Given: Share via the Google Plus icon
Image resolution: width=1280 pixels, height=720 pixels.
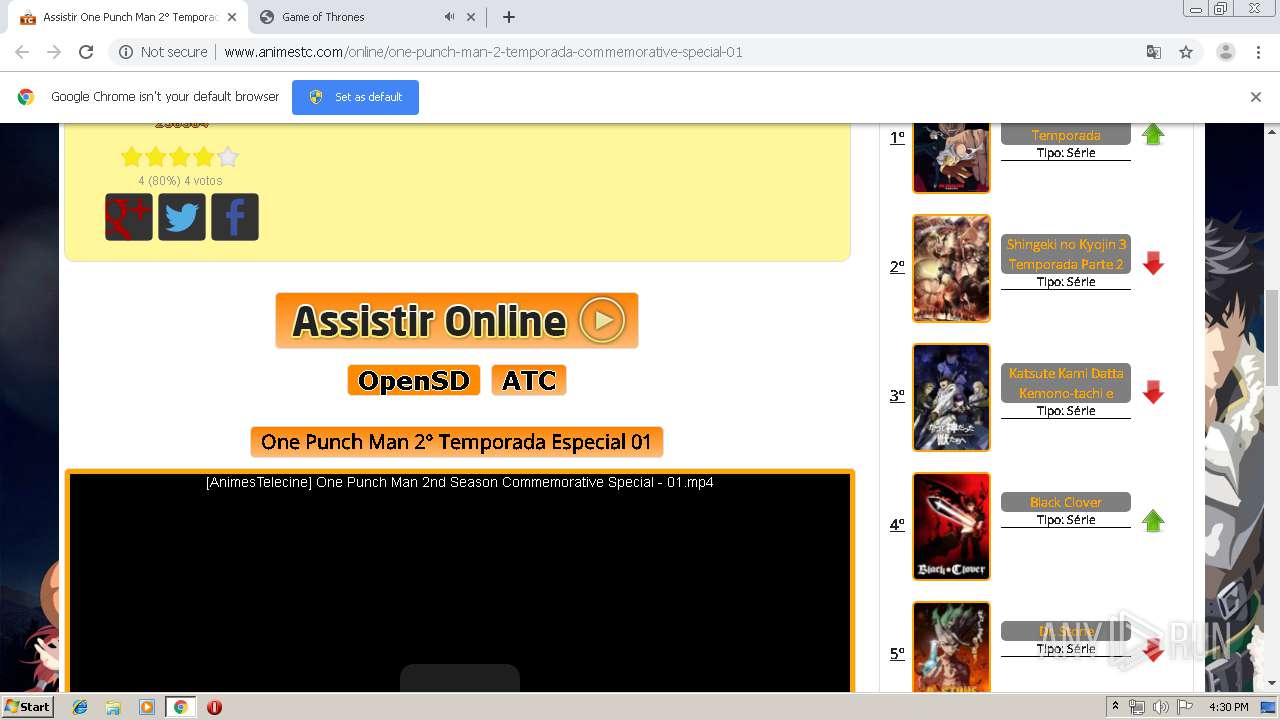Looking at the screenshot, I should coord(129,217).
